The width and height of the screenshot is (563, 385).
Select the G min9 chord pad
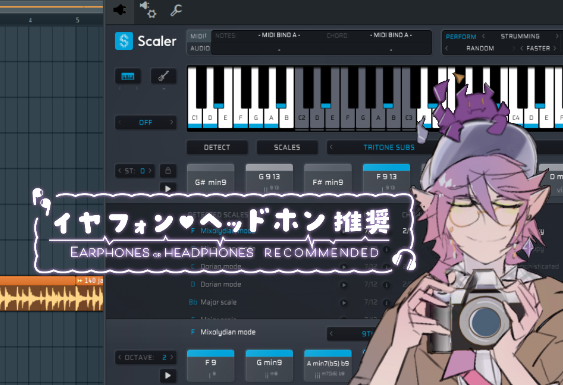coord(269,366)
